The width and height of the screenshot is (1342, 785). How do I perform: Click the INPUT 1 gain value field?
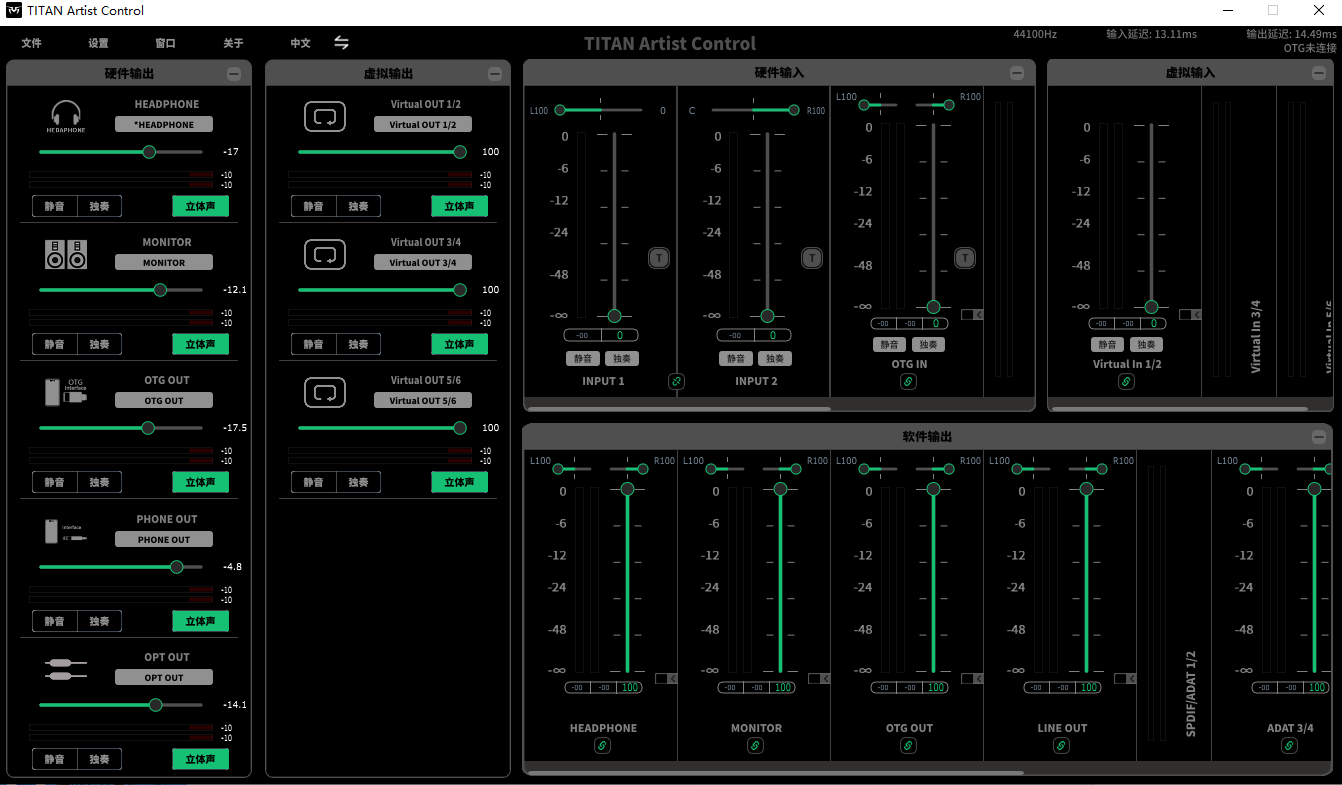click(x=619, y=335)
